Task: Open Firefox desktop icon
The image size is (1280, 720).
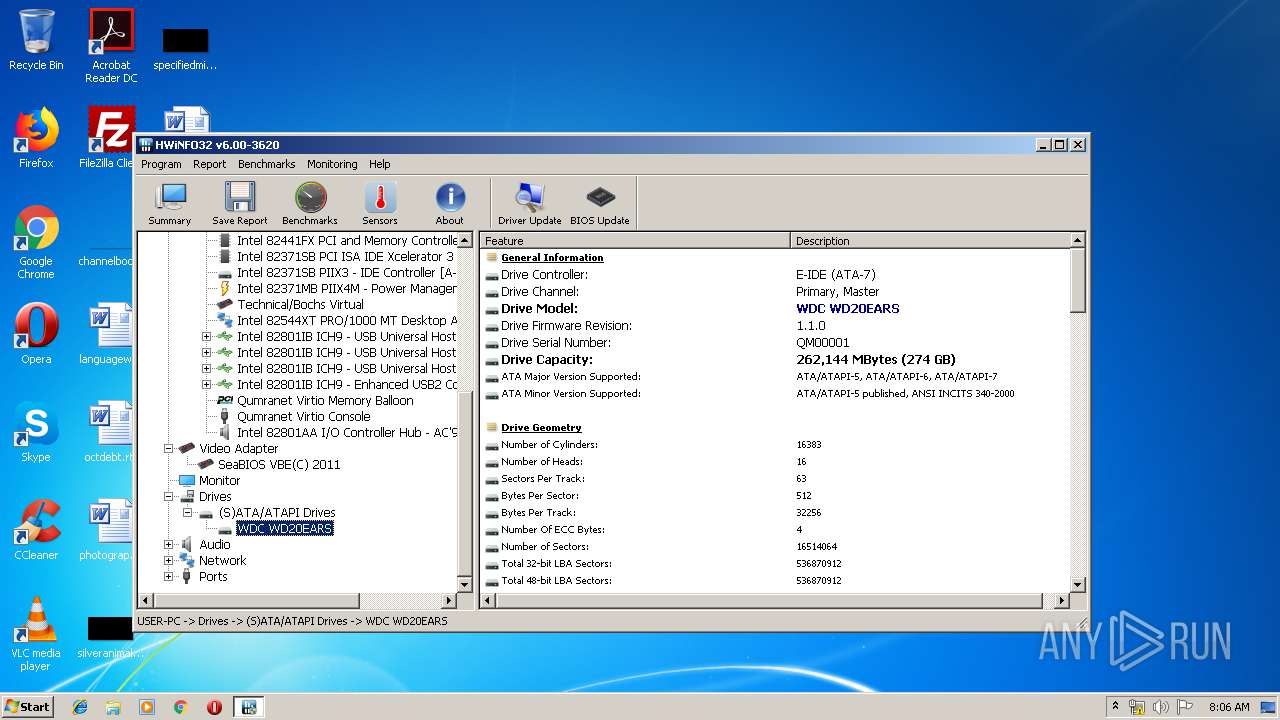Action: click(x=36, y=139)
